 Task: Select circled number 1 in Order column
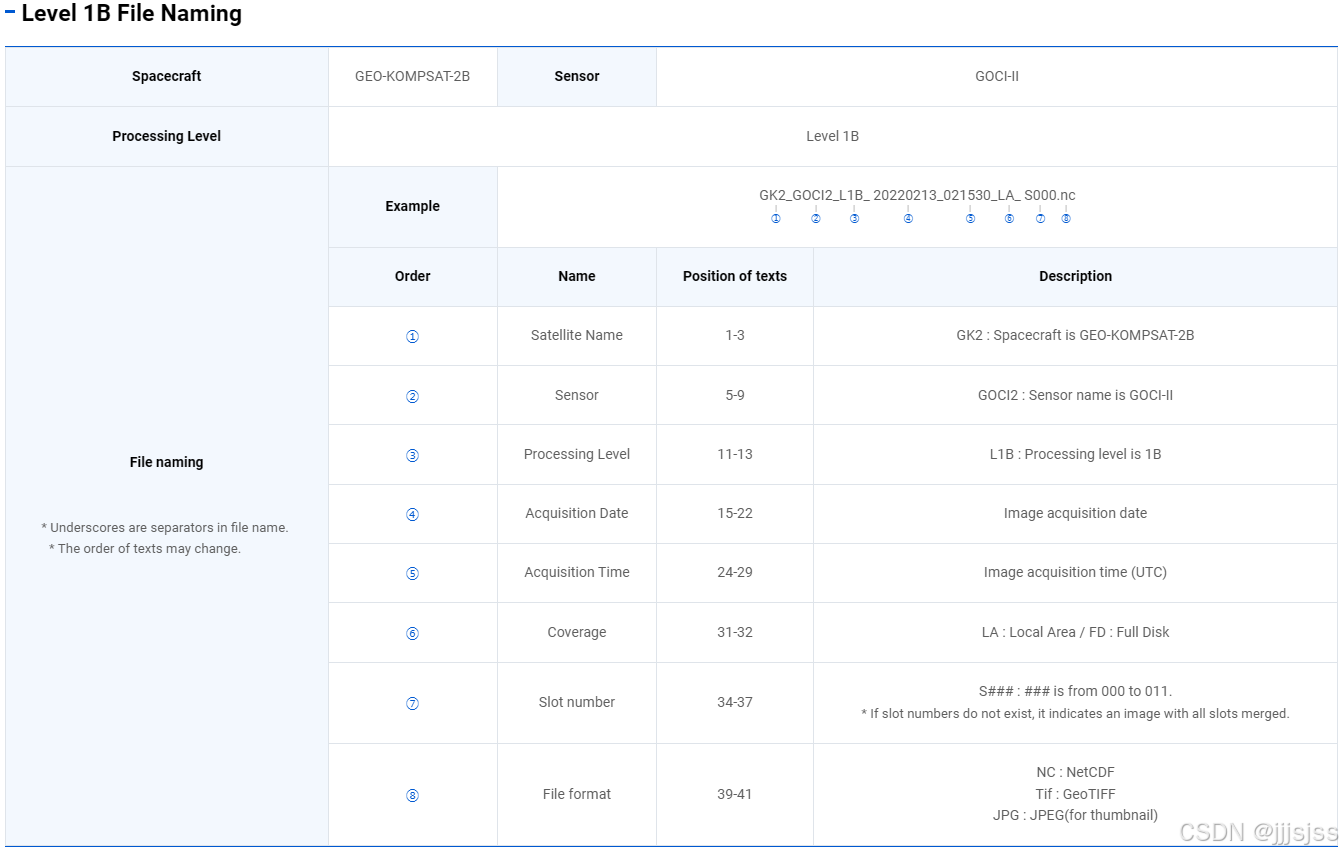412,337
